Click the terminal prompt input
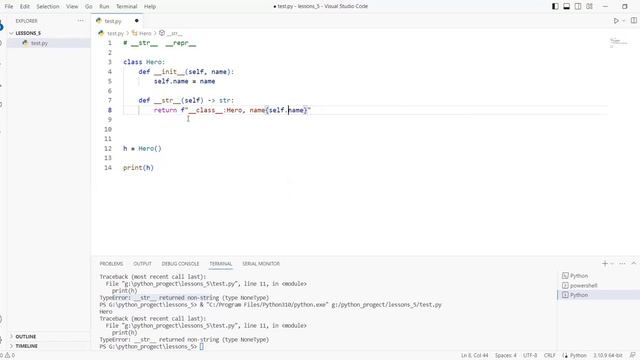The height and width of the screenshot is (360, 640). click(x=201, y=347)
